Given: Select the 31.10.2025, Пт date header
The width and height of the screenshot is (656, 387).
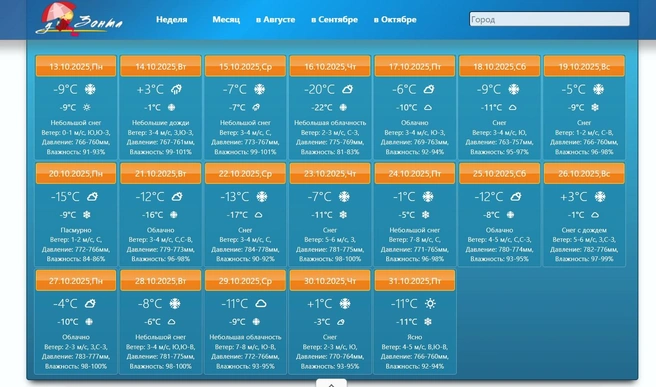Looking at the screenshot, I should tap(415, 281).
